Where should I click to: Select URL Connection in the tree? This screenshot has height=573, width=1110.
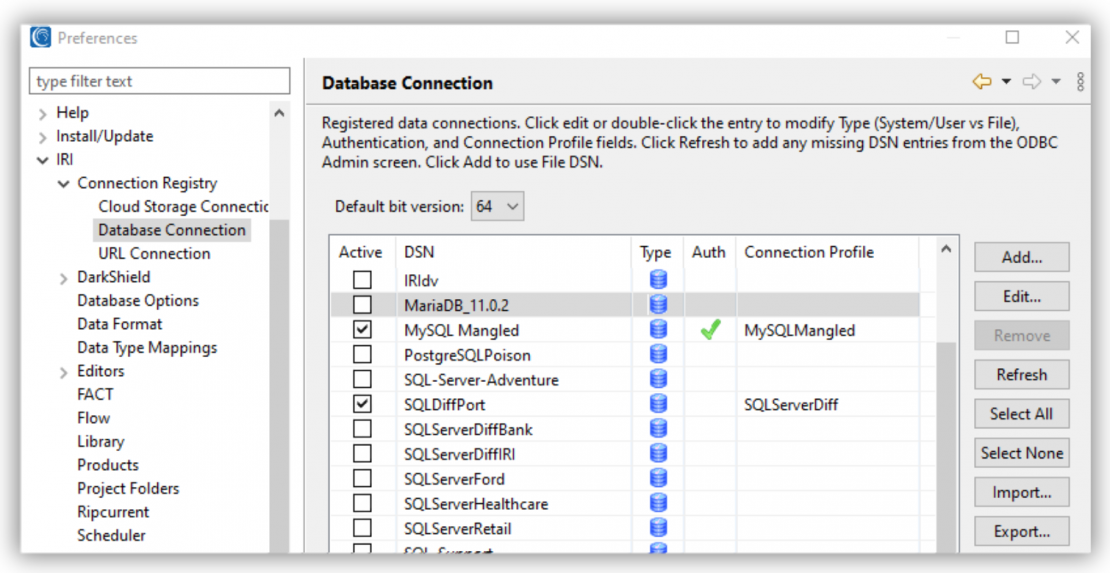[154, 254]
